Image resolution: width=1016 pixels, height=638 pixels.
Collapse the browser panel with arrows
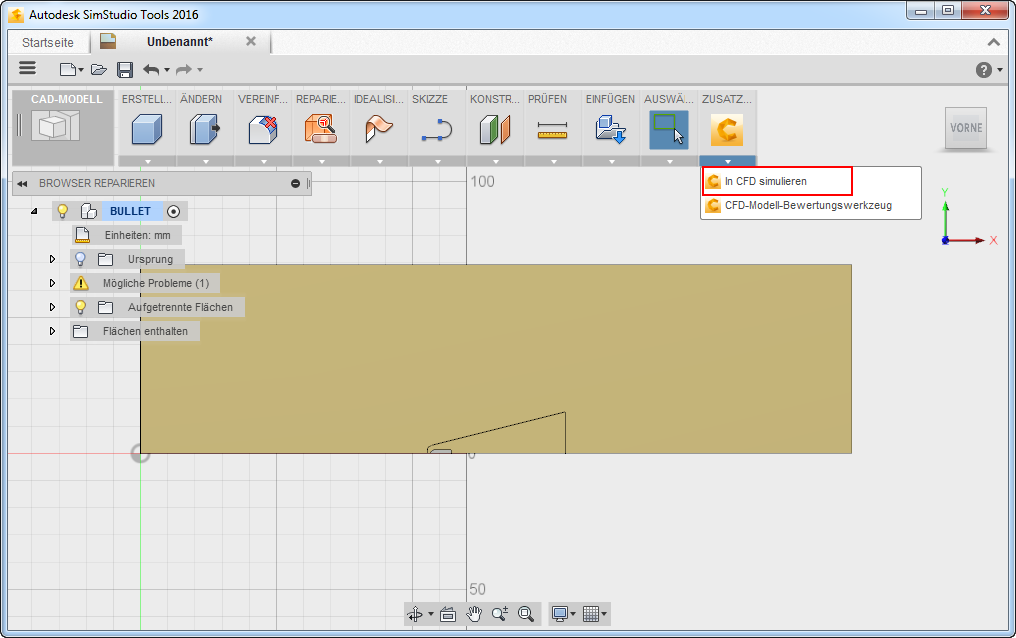click(x=23, y=184)
